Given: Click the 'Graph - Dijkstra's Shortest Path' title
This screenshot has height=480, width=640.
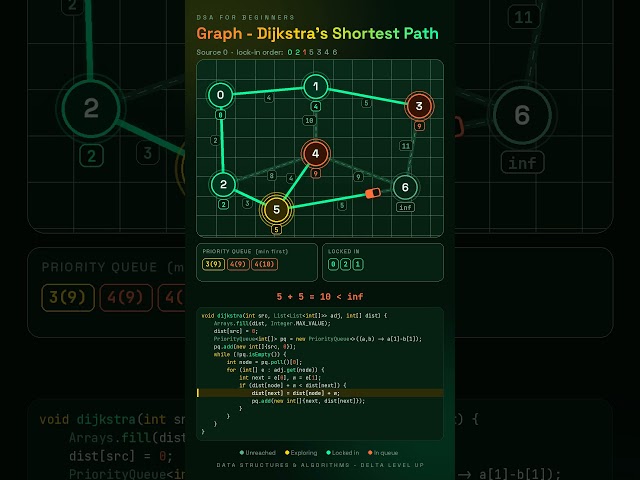Looking at the screenshot, I should (x=318, y=33).
